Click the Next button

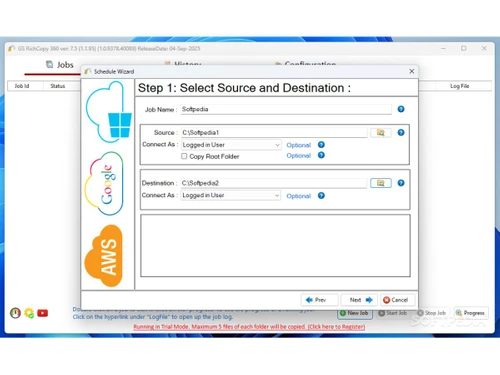(x=359, y=300)
